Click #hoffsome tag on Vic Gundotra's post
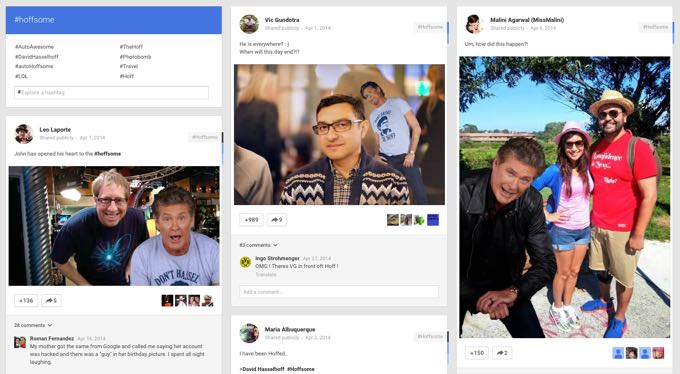Screen dimensions: 680x374 tap(430, 27)
